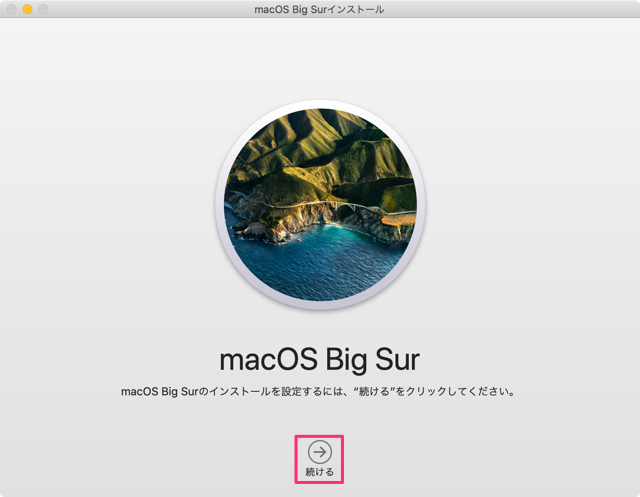640x497 pixels.
Task: Minimize the macOS Big Sur installer window
Action: click(x=27, y=9)
